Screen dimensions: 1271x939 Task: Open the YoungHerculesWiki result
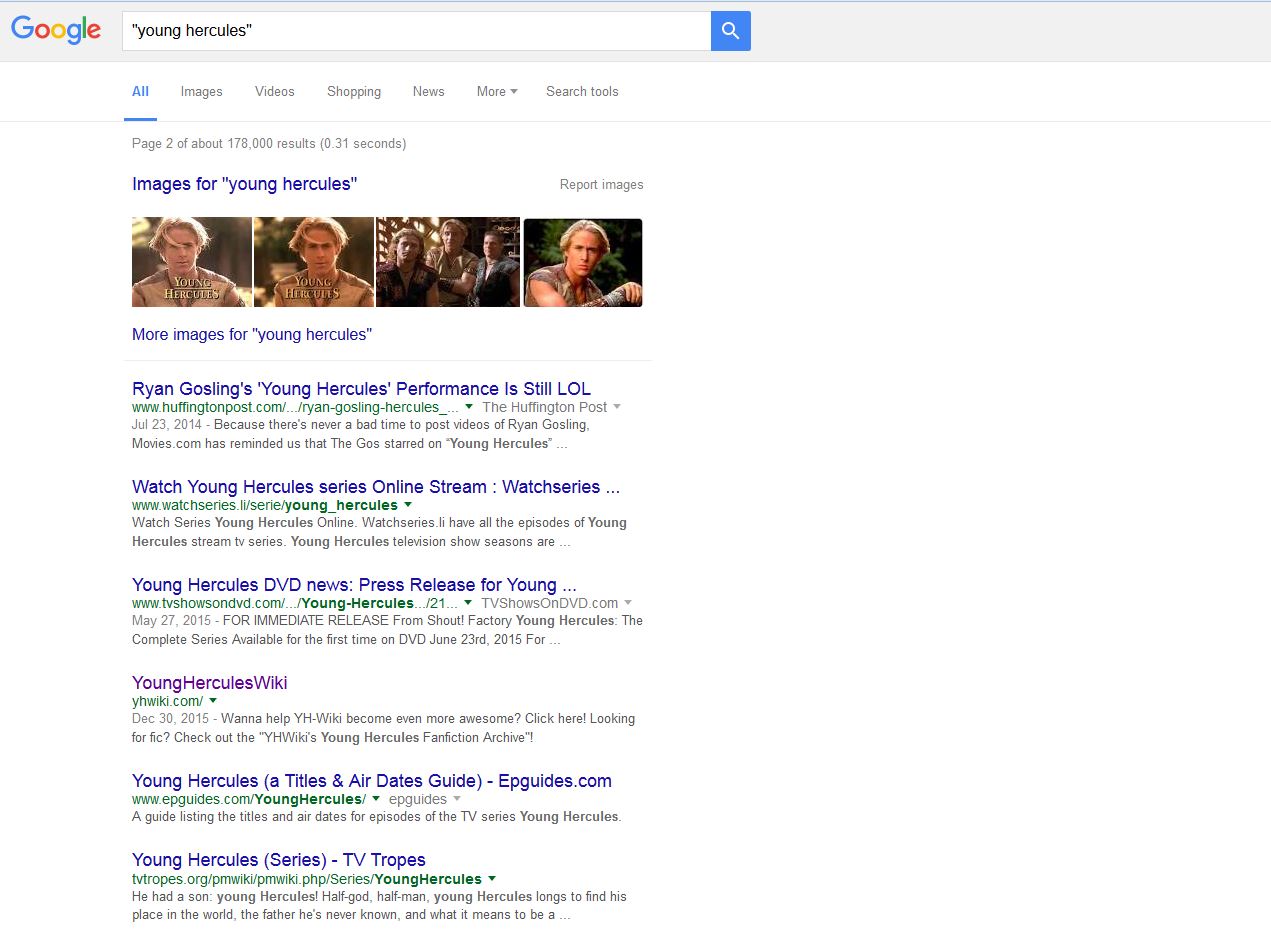click(209, 683)
